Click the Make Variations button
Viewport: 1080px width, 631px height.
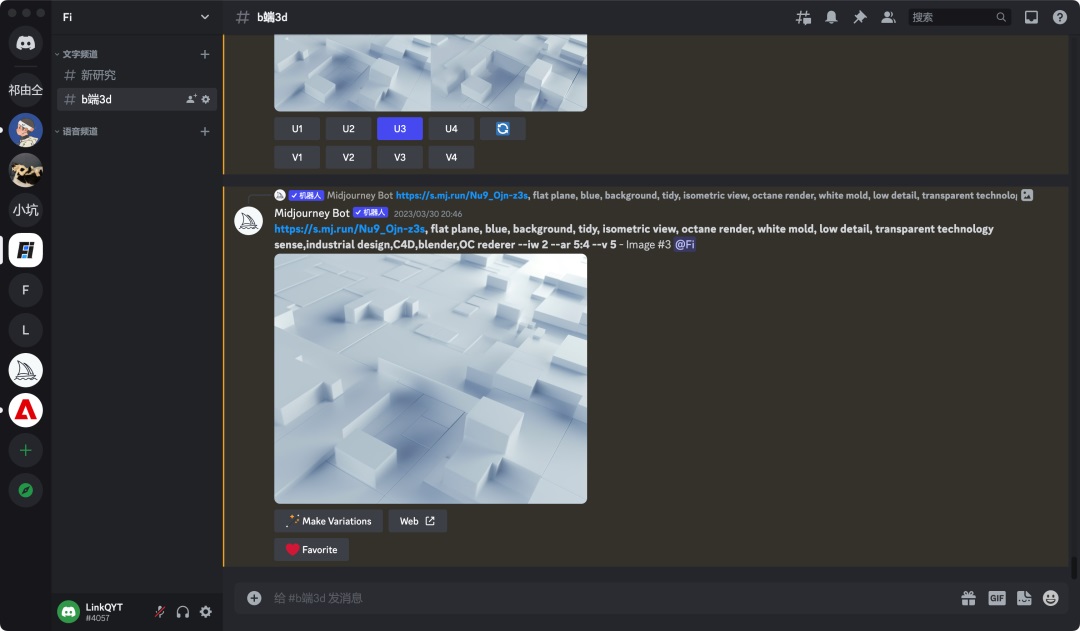click(x=328, y=521)
